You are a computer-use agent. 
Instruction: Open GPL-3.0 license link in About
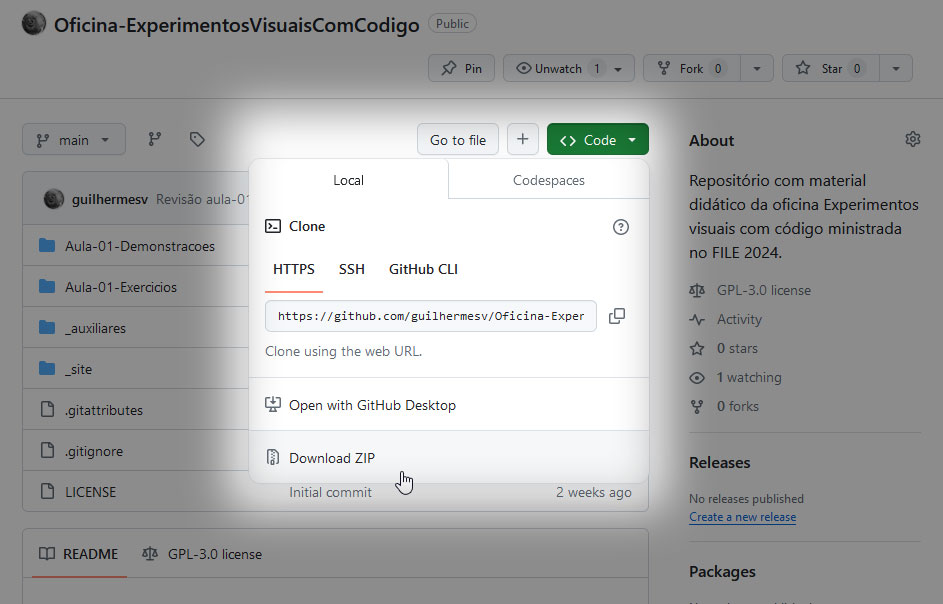(x=764, y=290)
